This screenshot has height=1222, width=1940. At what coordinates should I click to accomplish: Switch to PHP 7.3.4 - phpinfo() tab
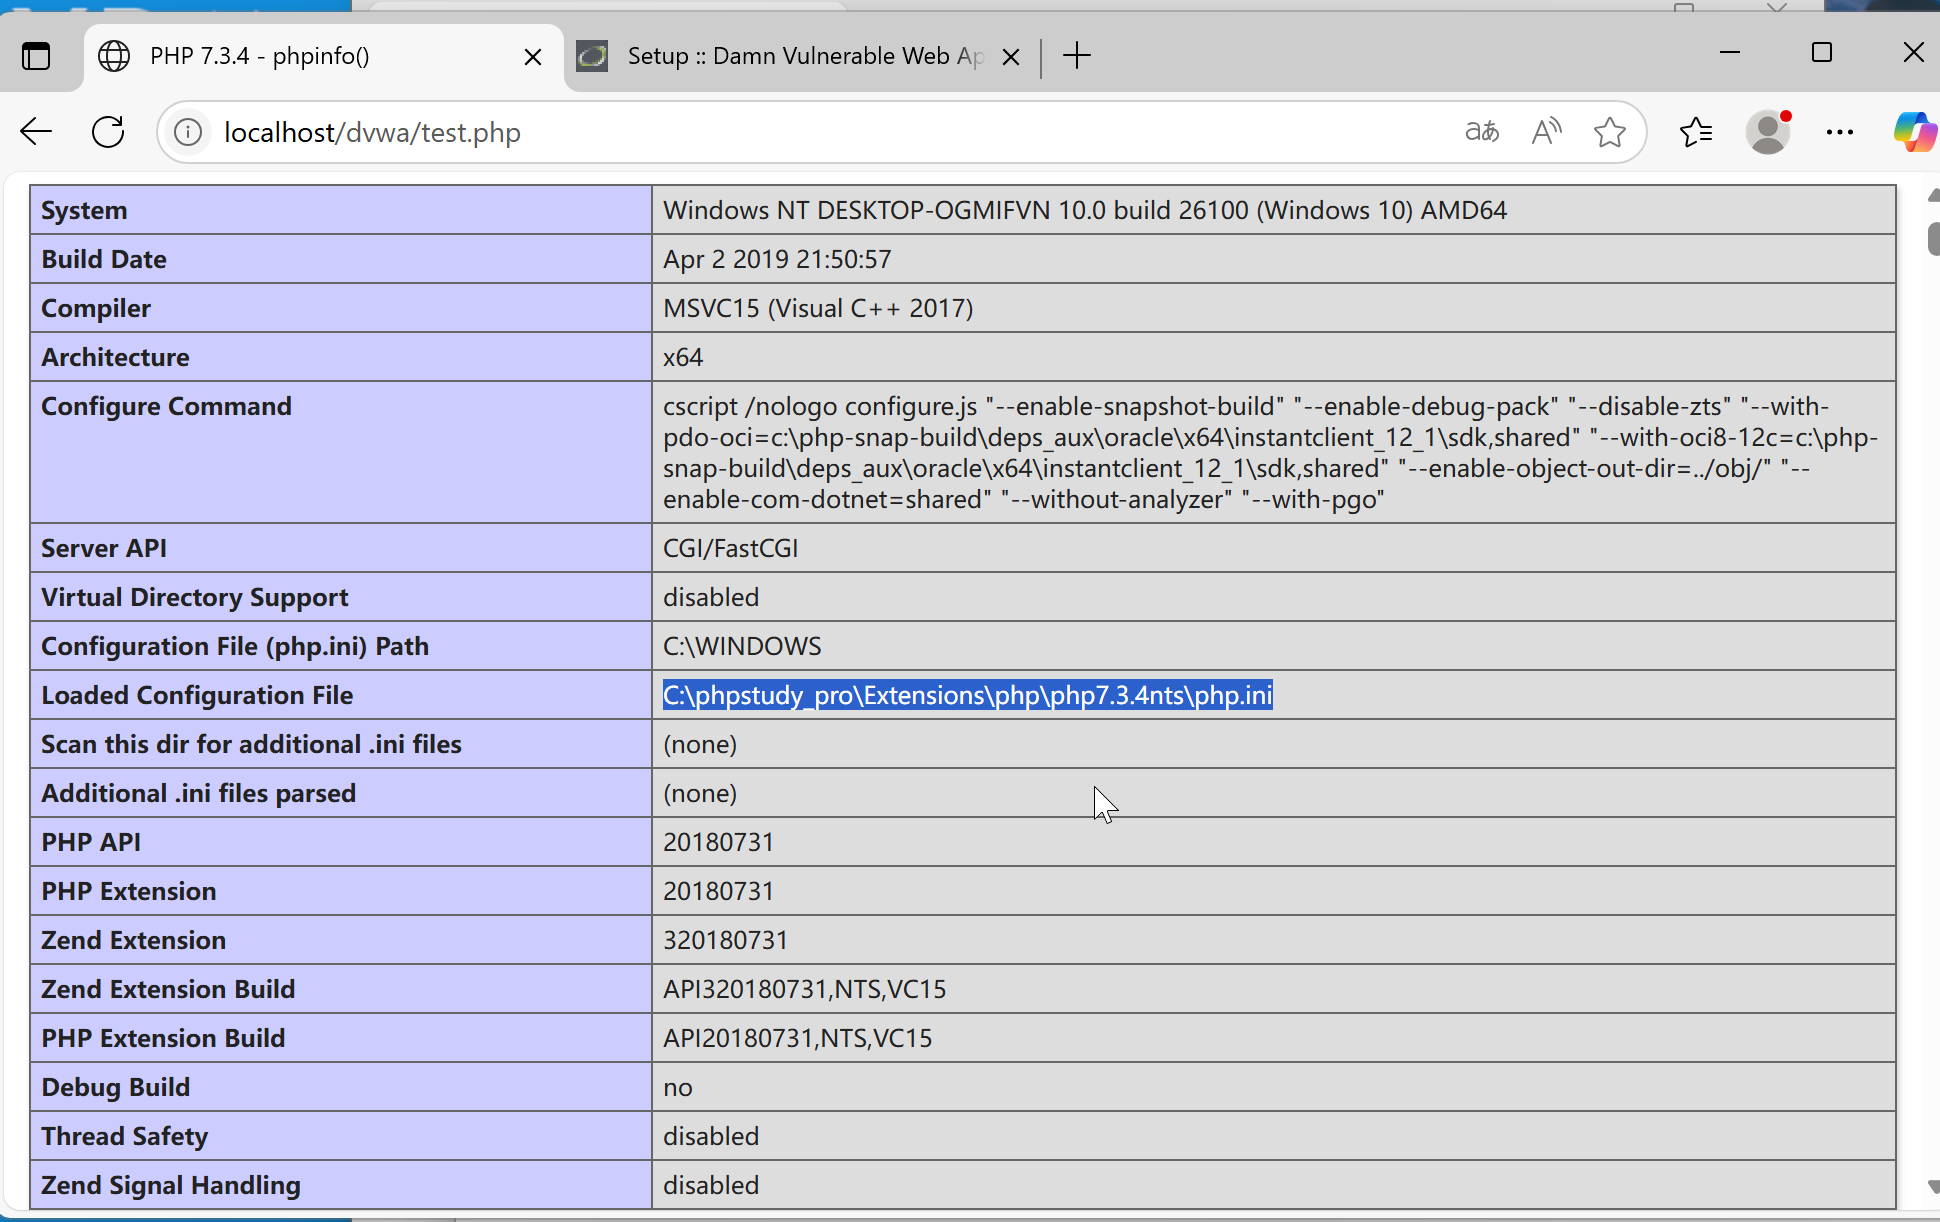pos(323,57)
